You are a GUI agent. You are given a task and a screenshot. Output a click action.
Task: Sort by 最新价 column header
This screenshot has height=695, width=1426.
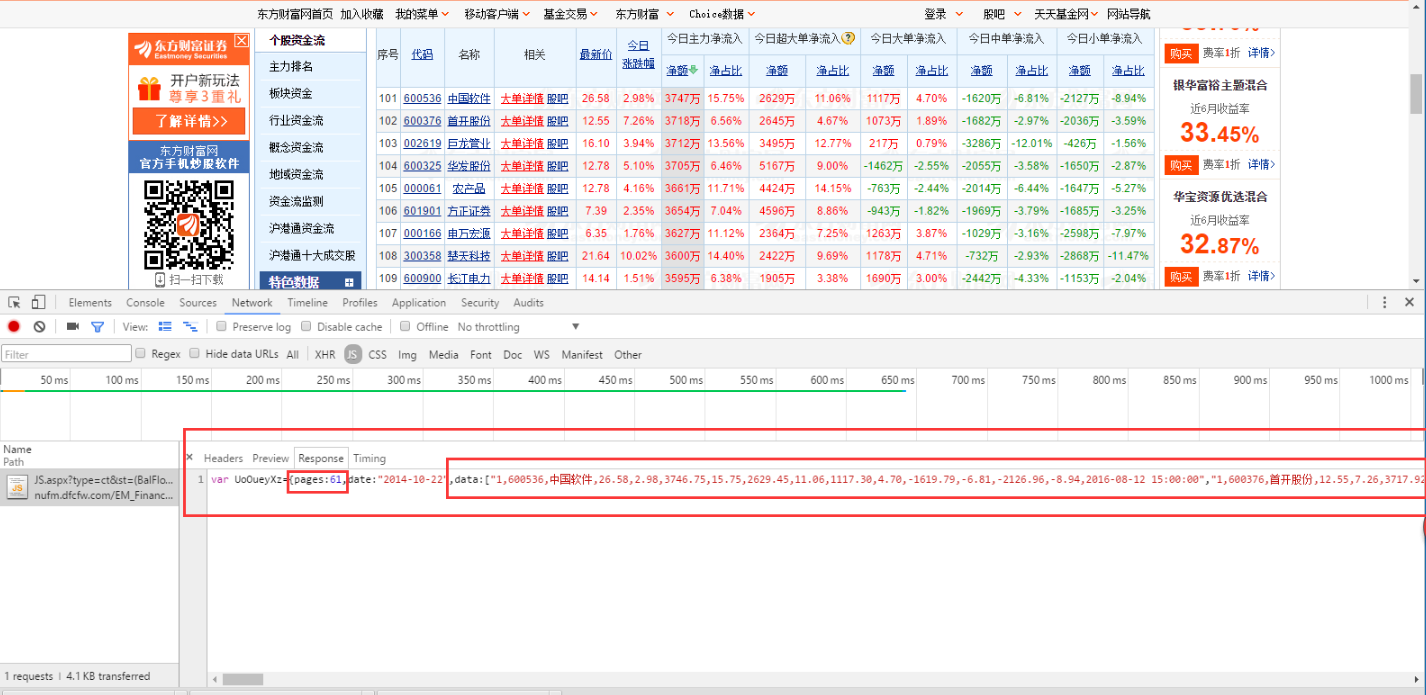595,54
